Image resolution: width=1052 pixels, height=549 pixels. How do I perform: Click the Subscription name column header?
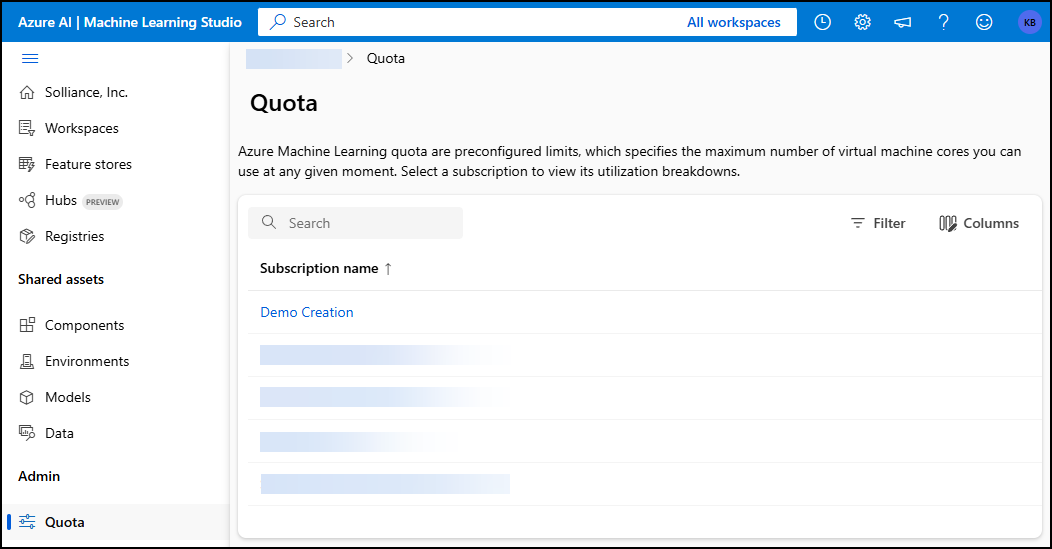[319, 268]
